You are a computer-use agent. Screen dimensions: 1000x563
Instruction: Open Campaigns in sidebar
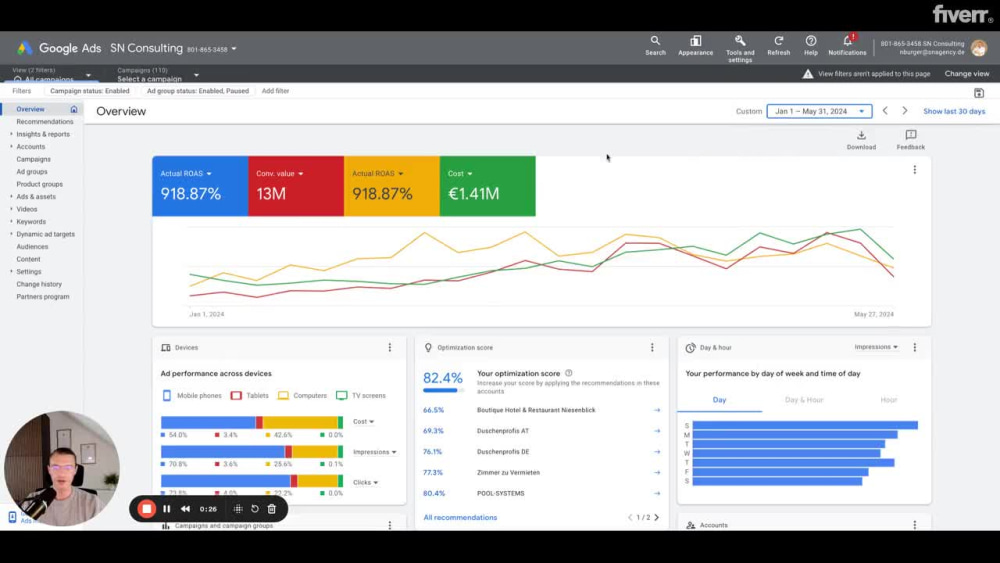point(33,159)
